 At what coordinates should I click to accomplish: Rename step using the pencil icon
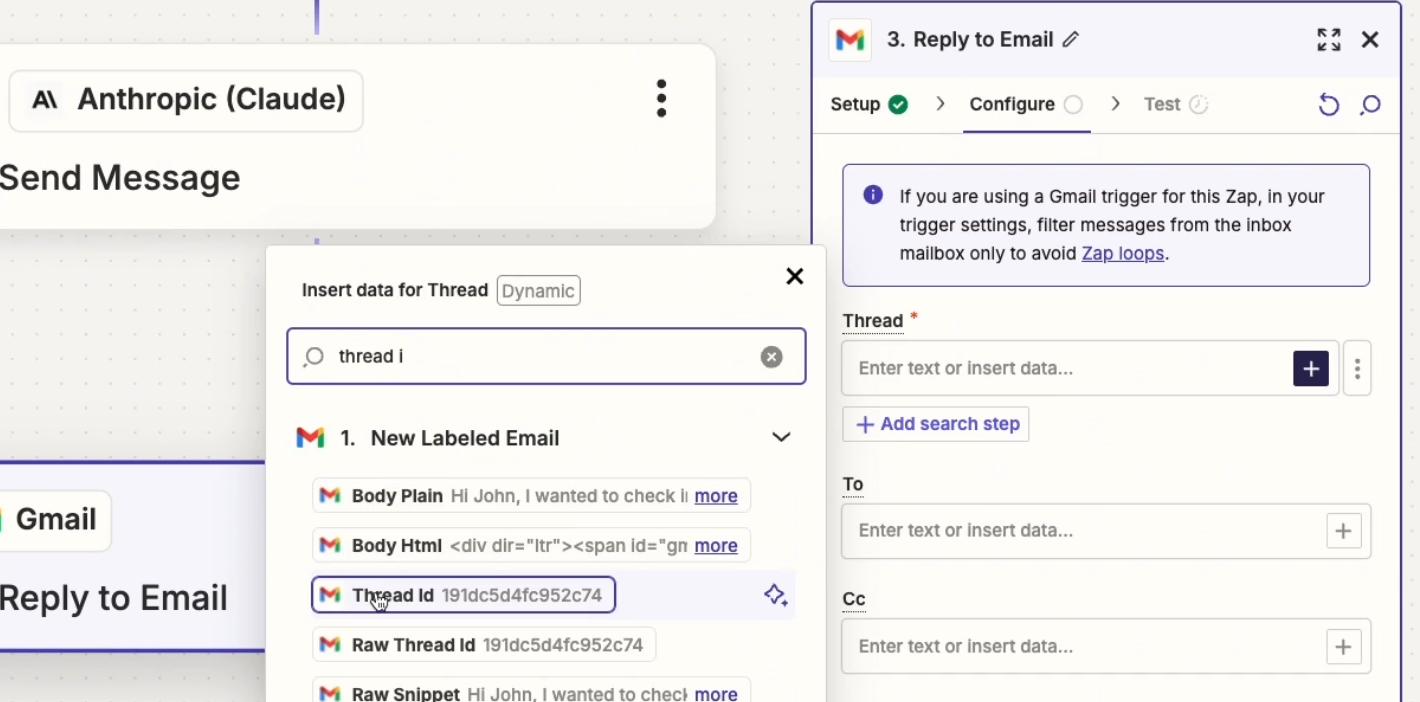point(1071,40)
